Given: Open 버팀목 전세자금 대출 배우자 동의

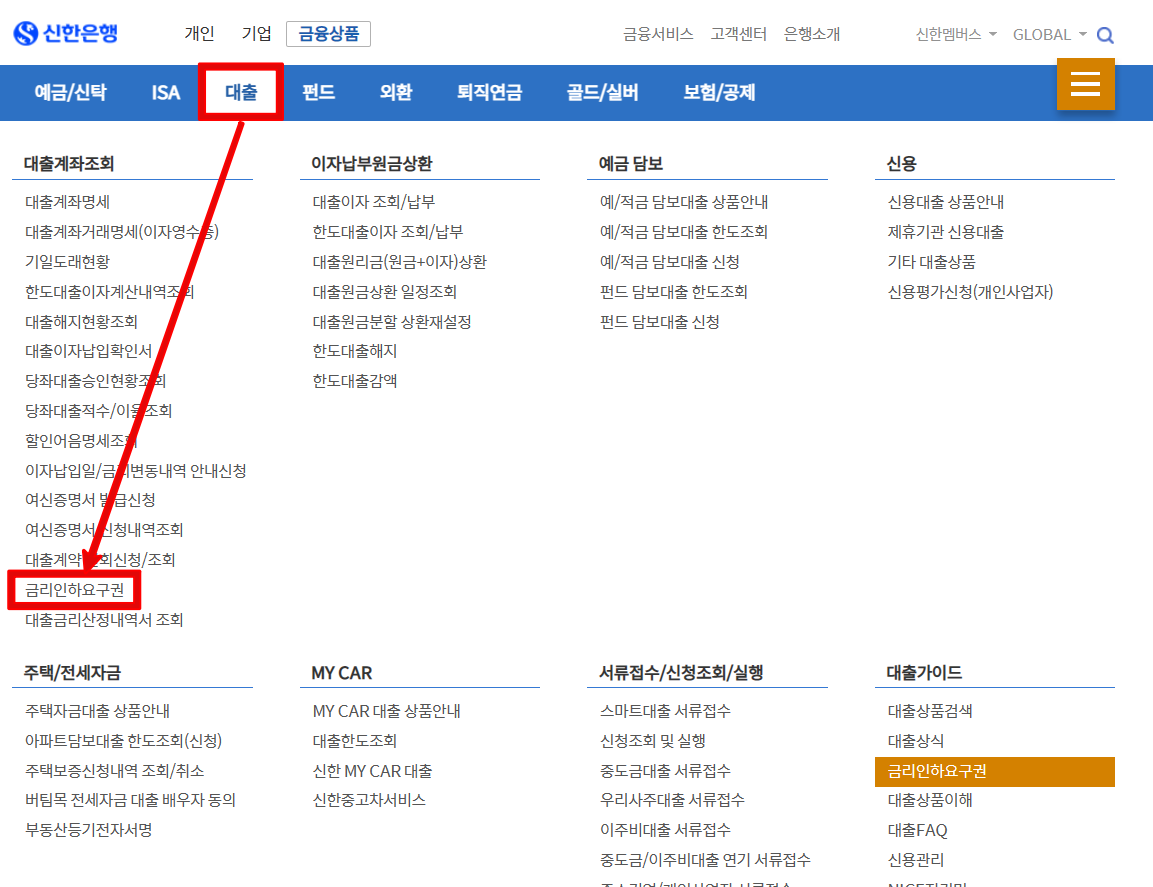Looking at the screenshot, I should point(130,800).
